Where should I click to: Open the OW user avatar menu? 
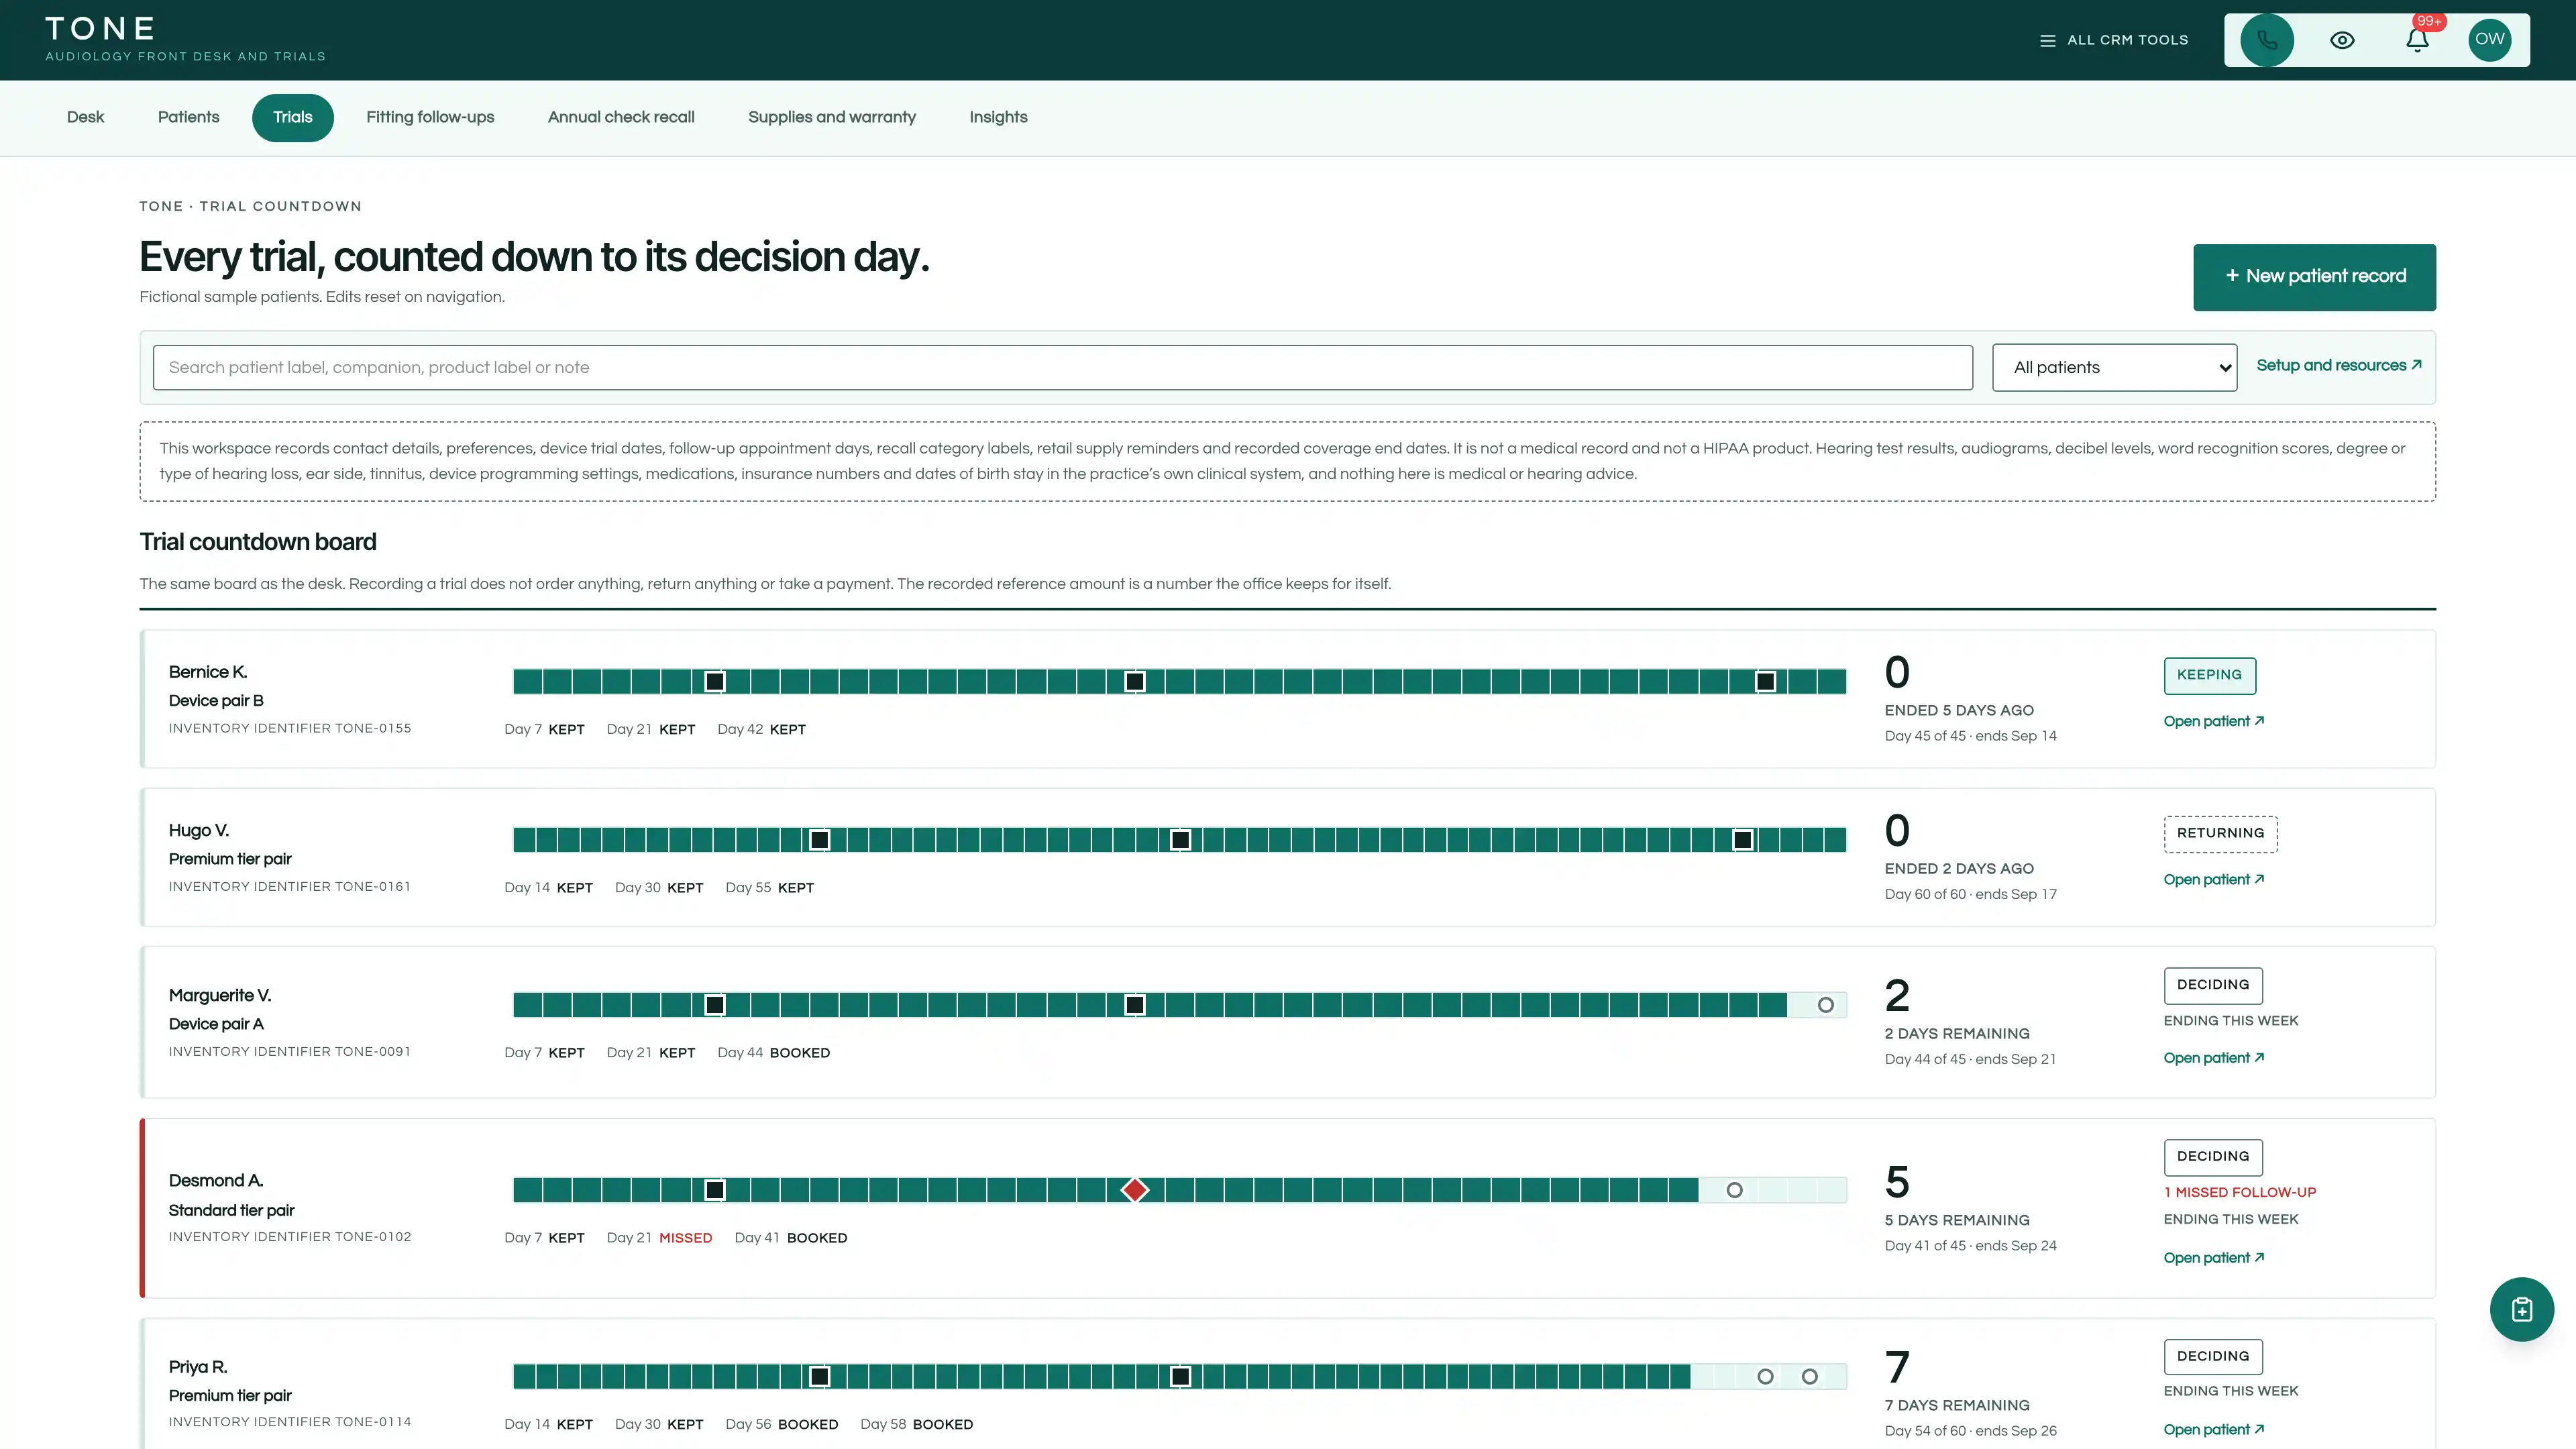(x=2489, y=40)
